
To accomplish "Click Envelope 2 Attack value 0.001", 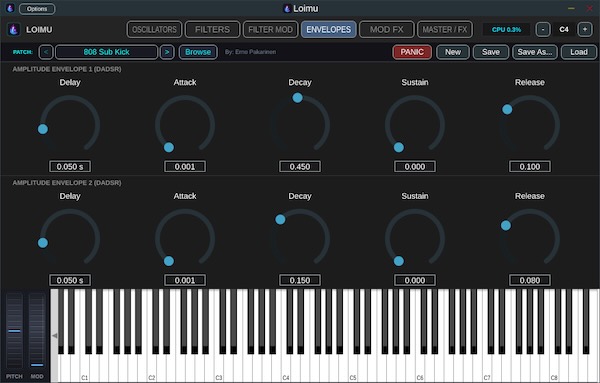I will tap(185, 280).
